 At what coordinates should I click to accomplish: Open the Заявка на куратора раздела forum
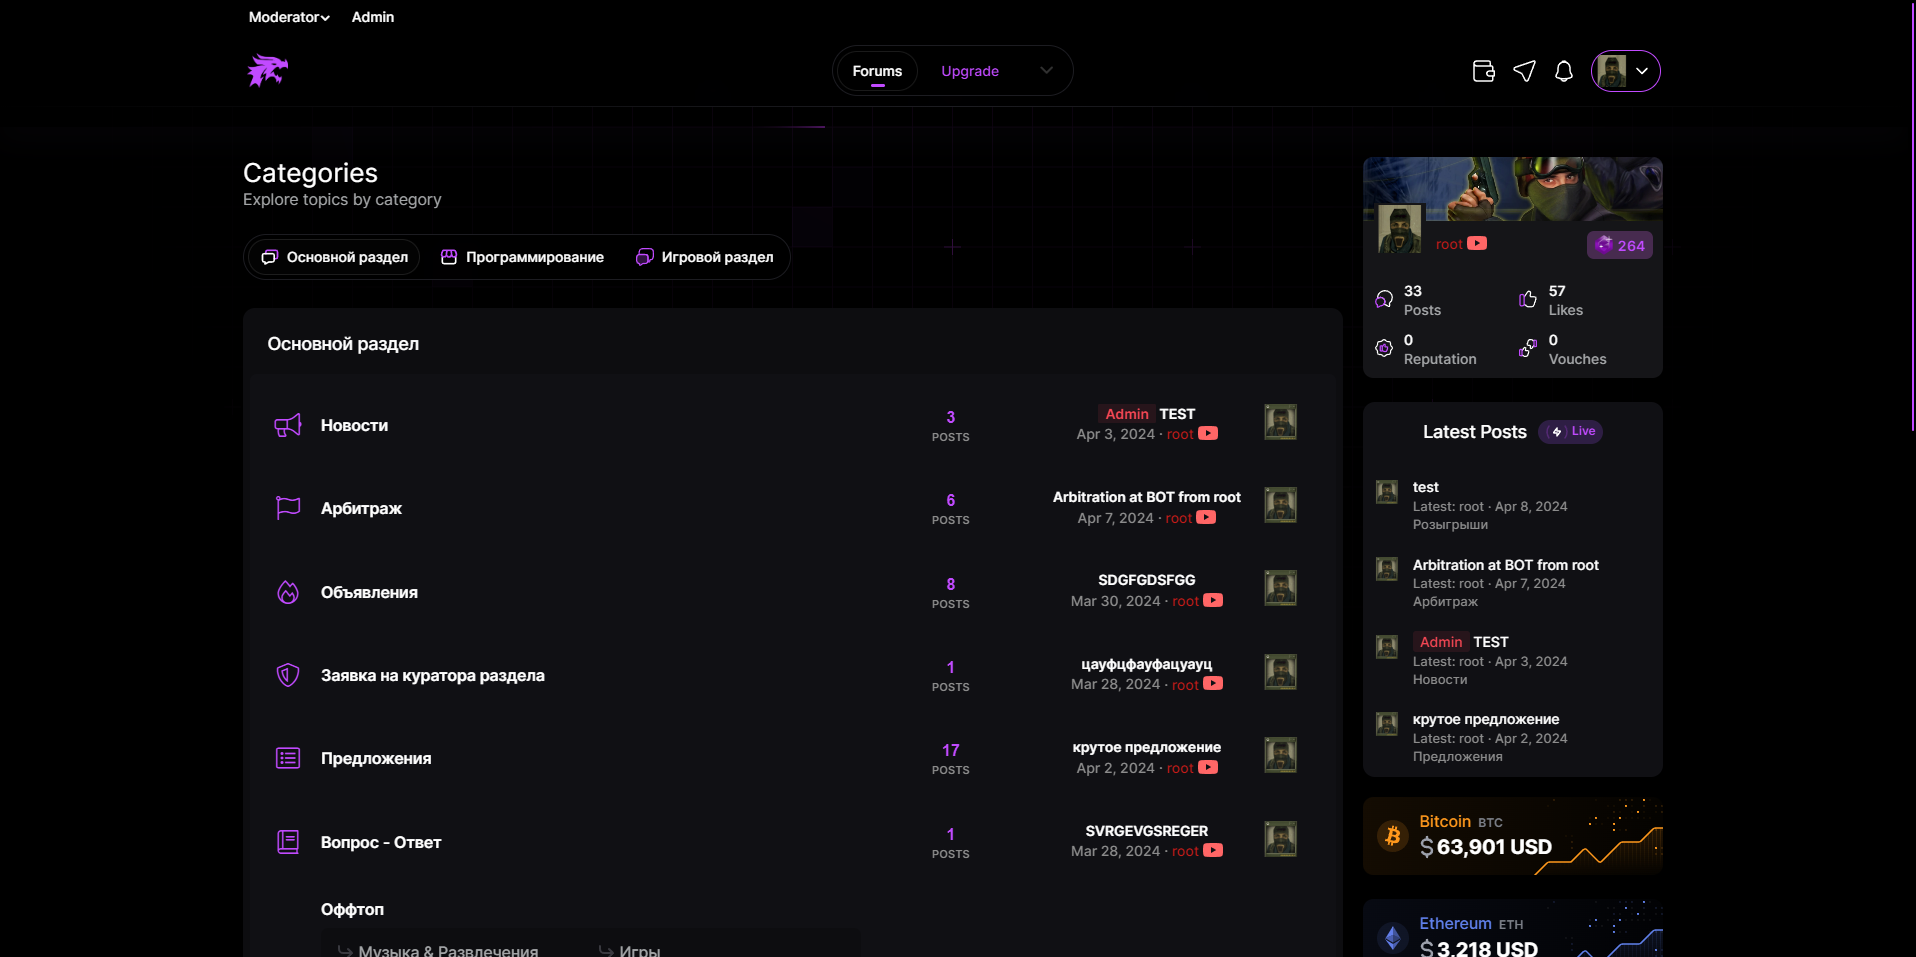(x=432, y=676)
